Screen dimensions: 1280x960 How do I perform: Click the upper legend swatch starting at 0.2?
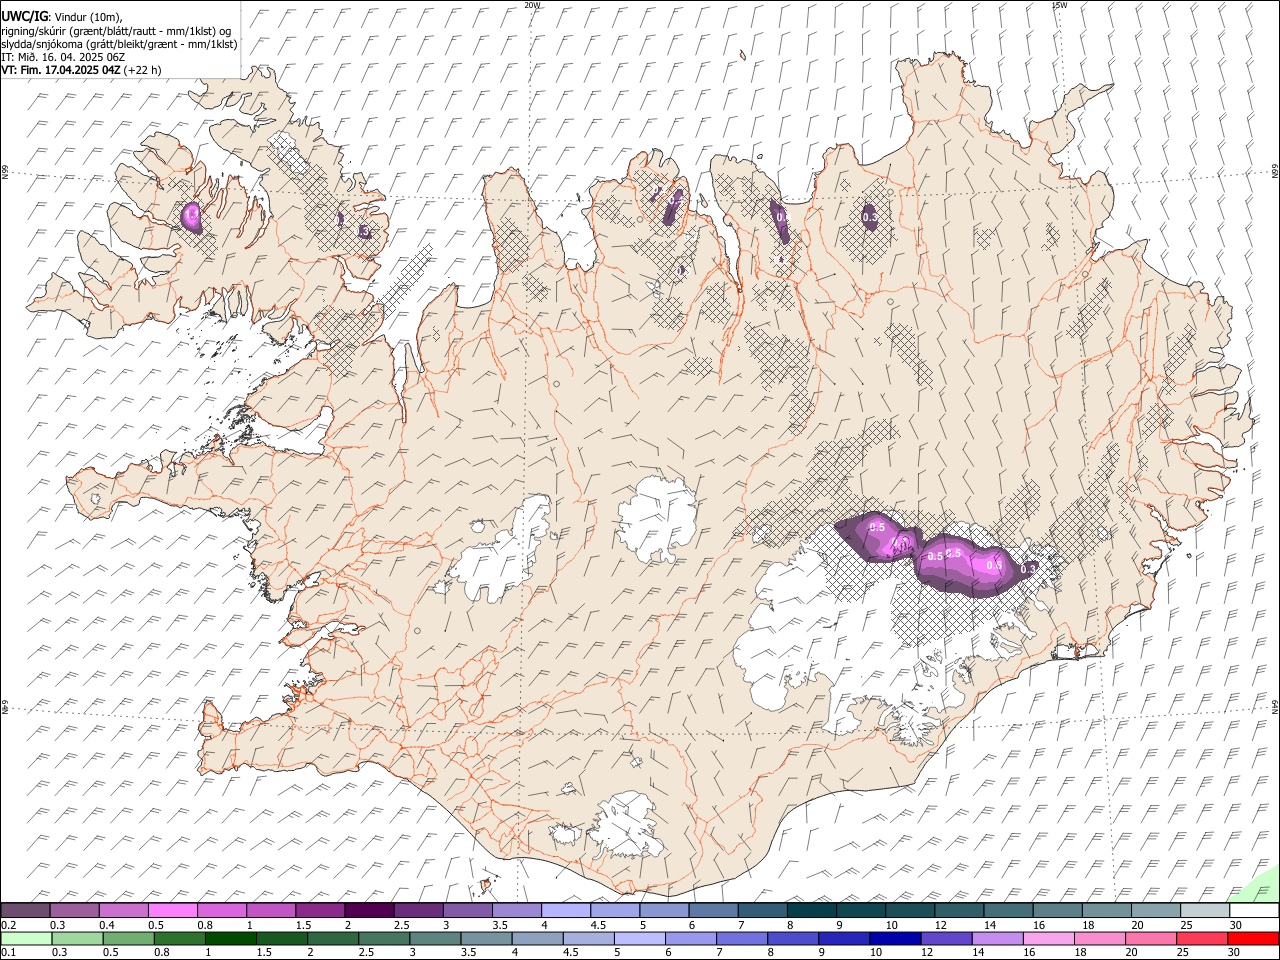click(x=25, y=911)
